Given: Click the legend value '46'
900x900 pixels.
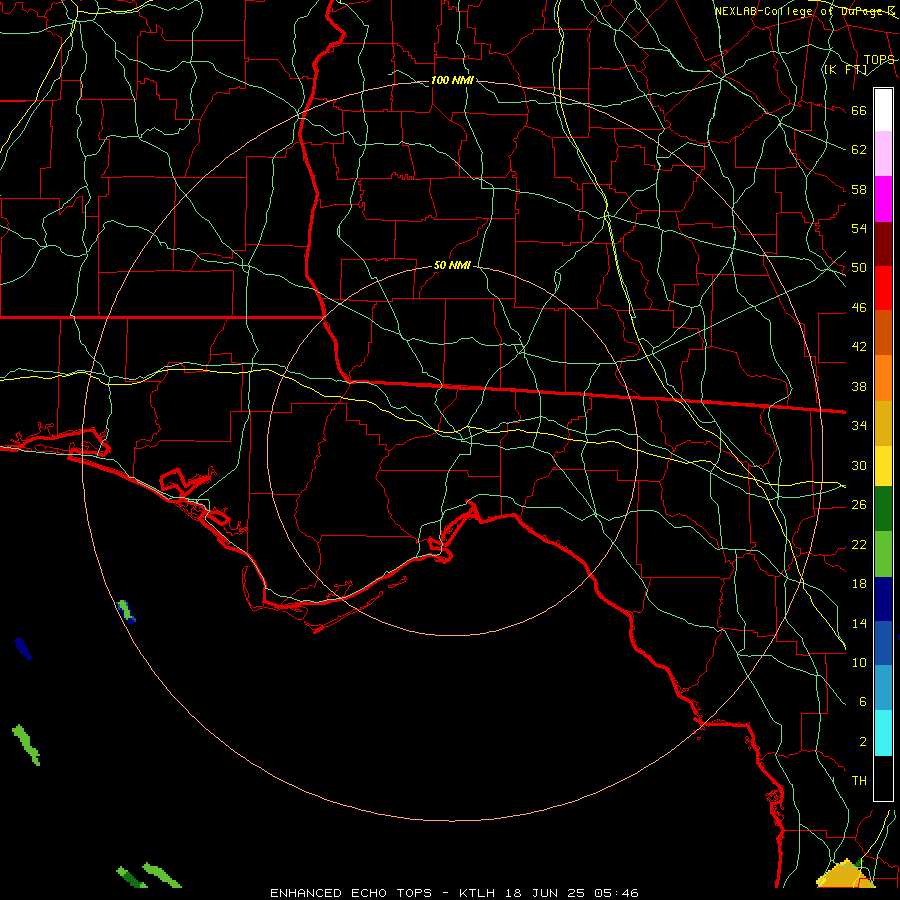Looking at the screenshot, I should (859, 307).
